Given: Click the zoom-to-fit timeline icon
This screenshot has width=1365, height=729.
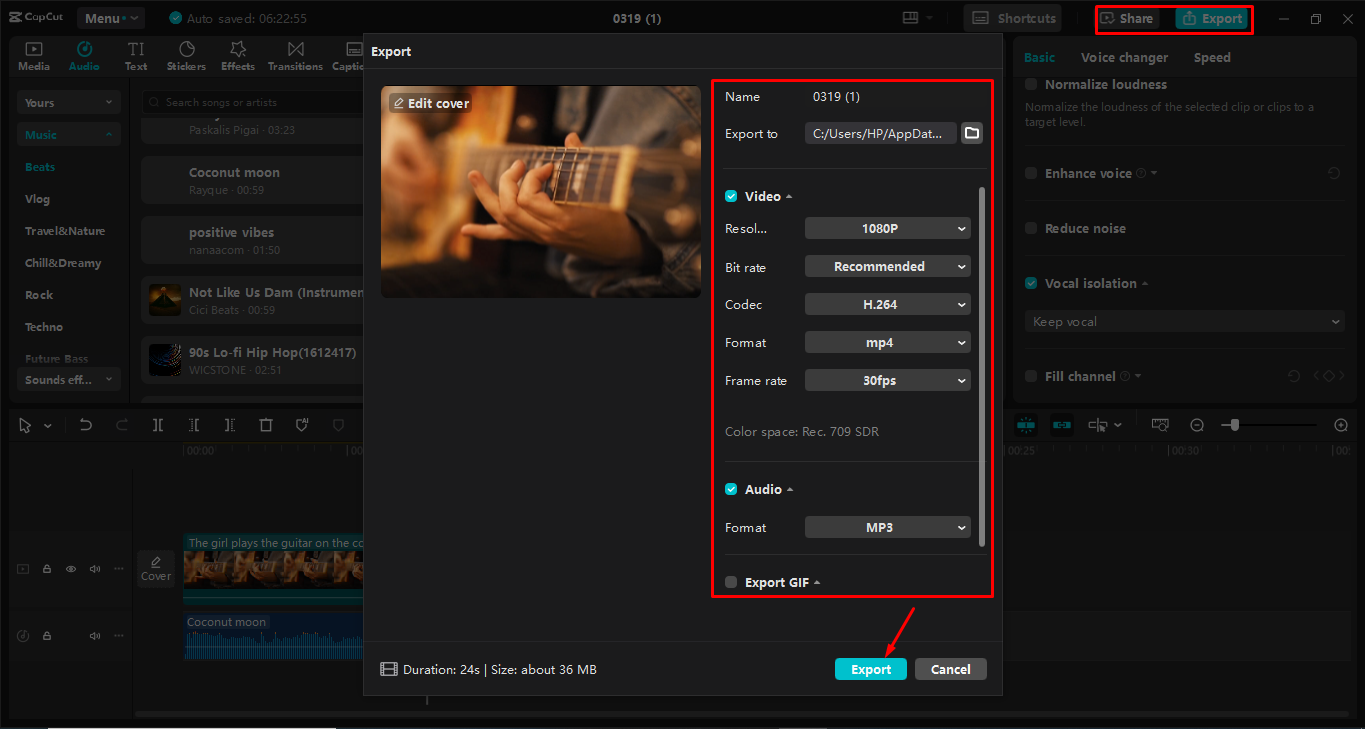Looking at the screenshot, I should click(1160, 425).
